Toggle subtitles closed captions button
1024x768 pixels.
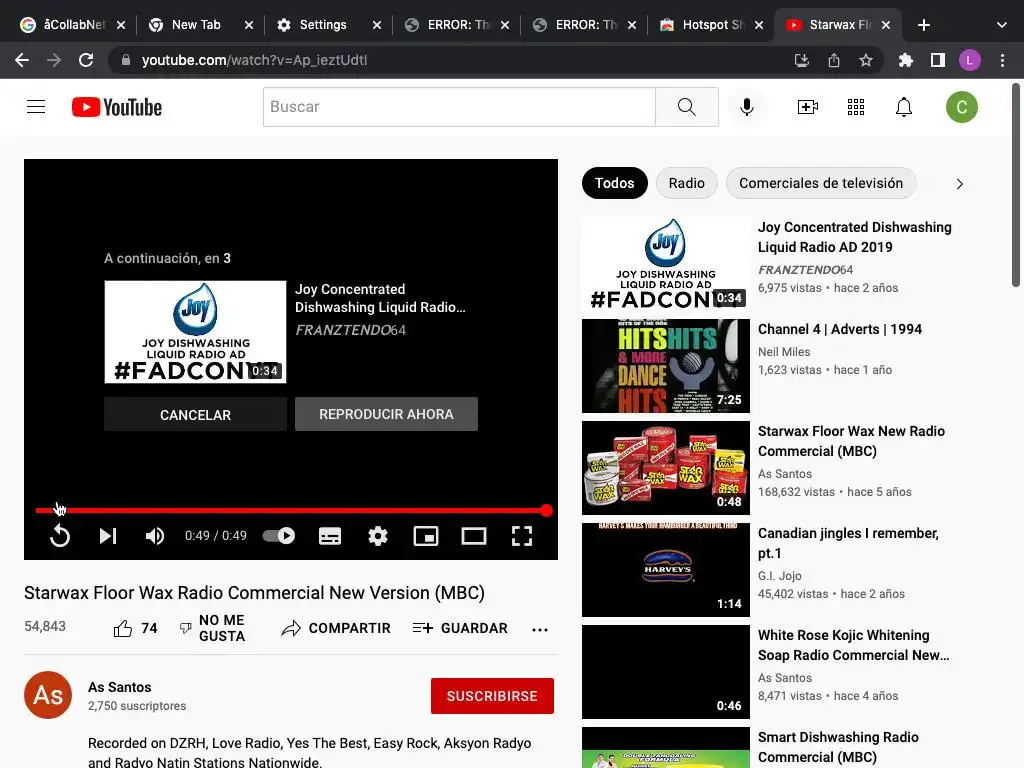(x=330, y=536)
